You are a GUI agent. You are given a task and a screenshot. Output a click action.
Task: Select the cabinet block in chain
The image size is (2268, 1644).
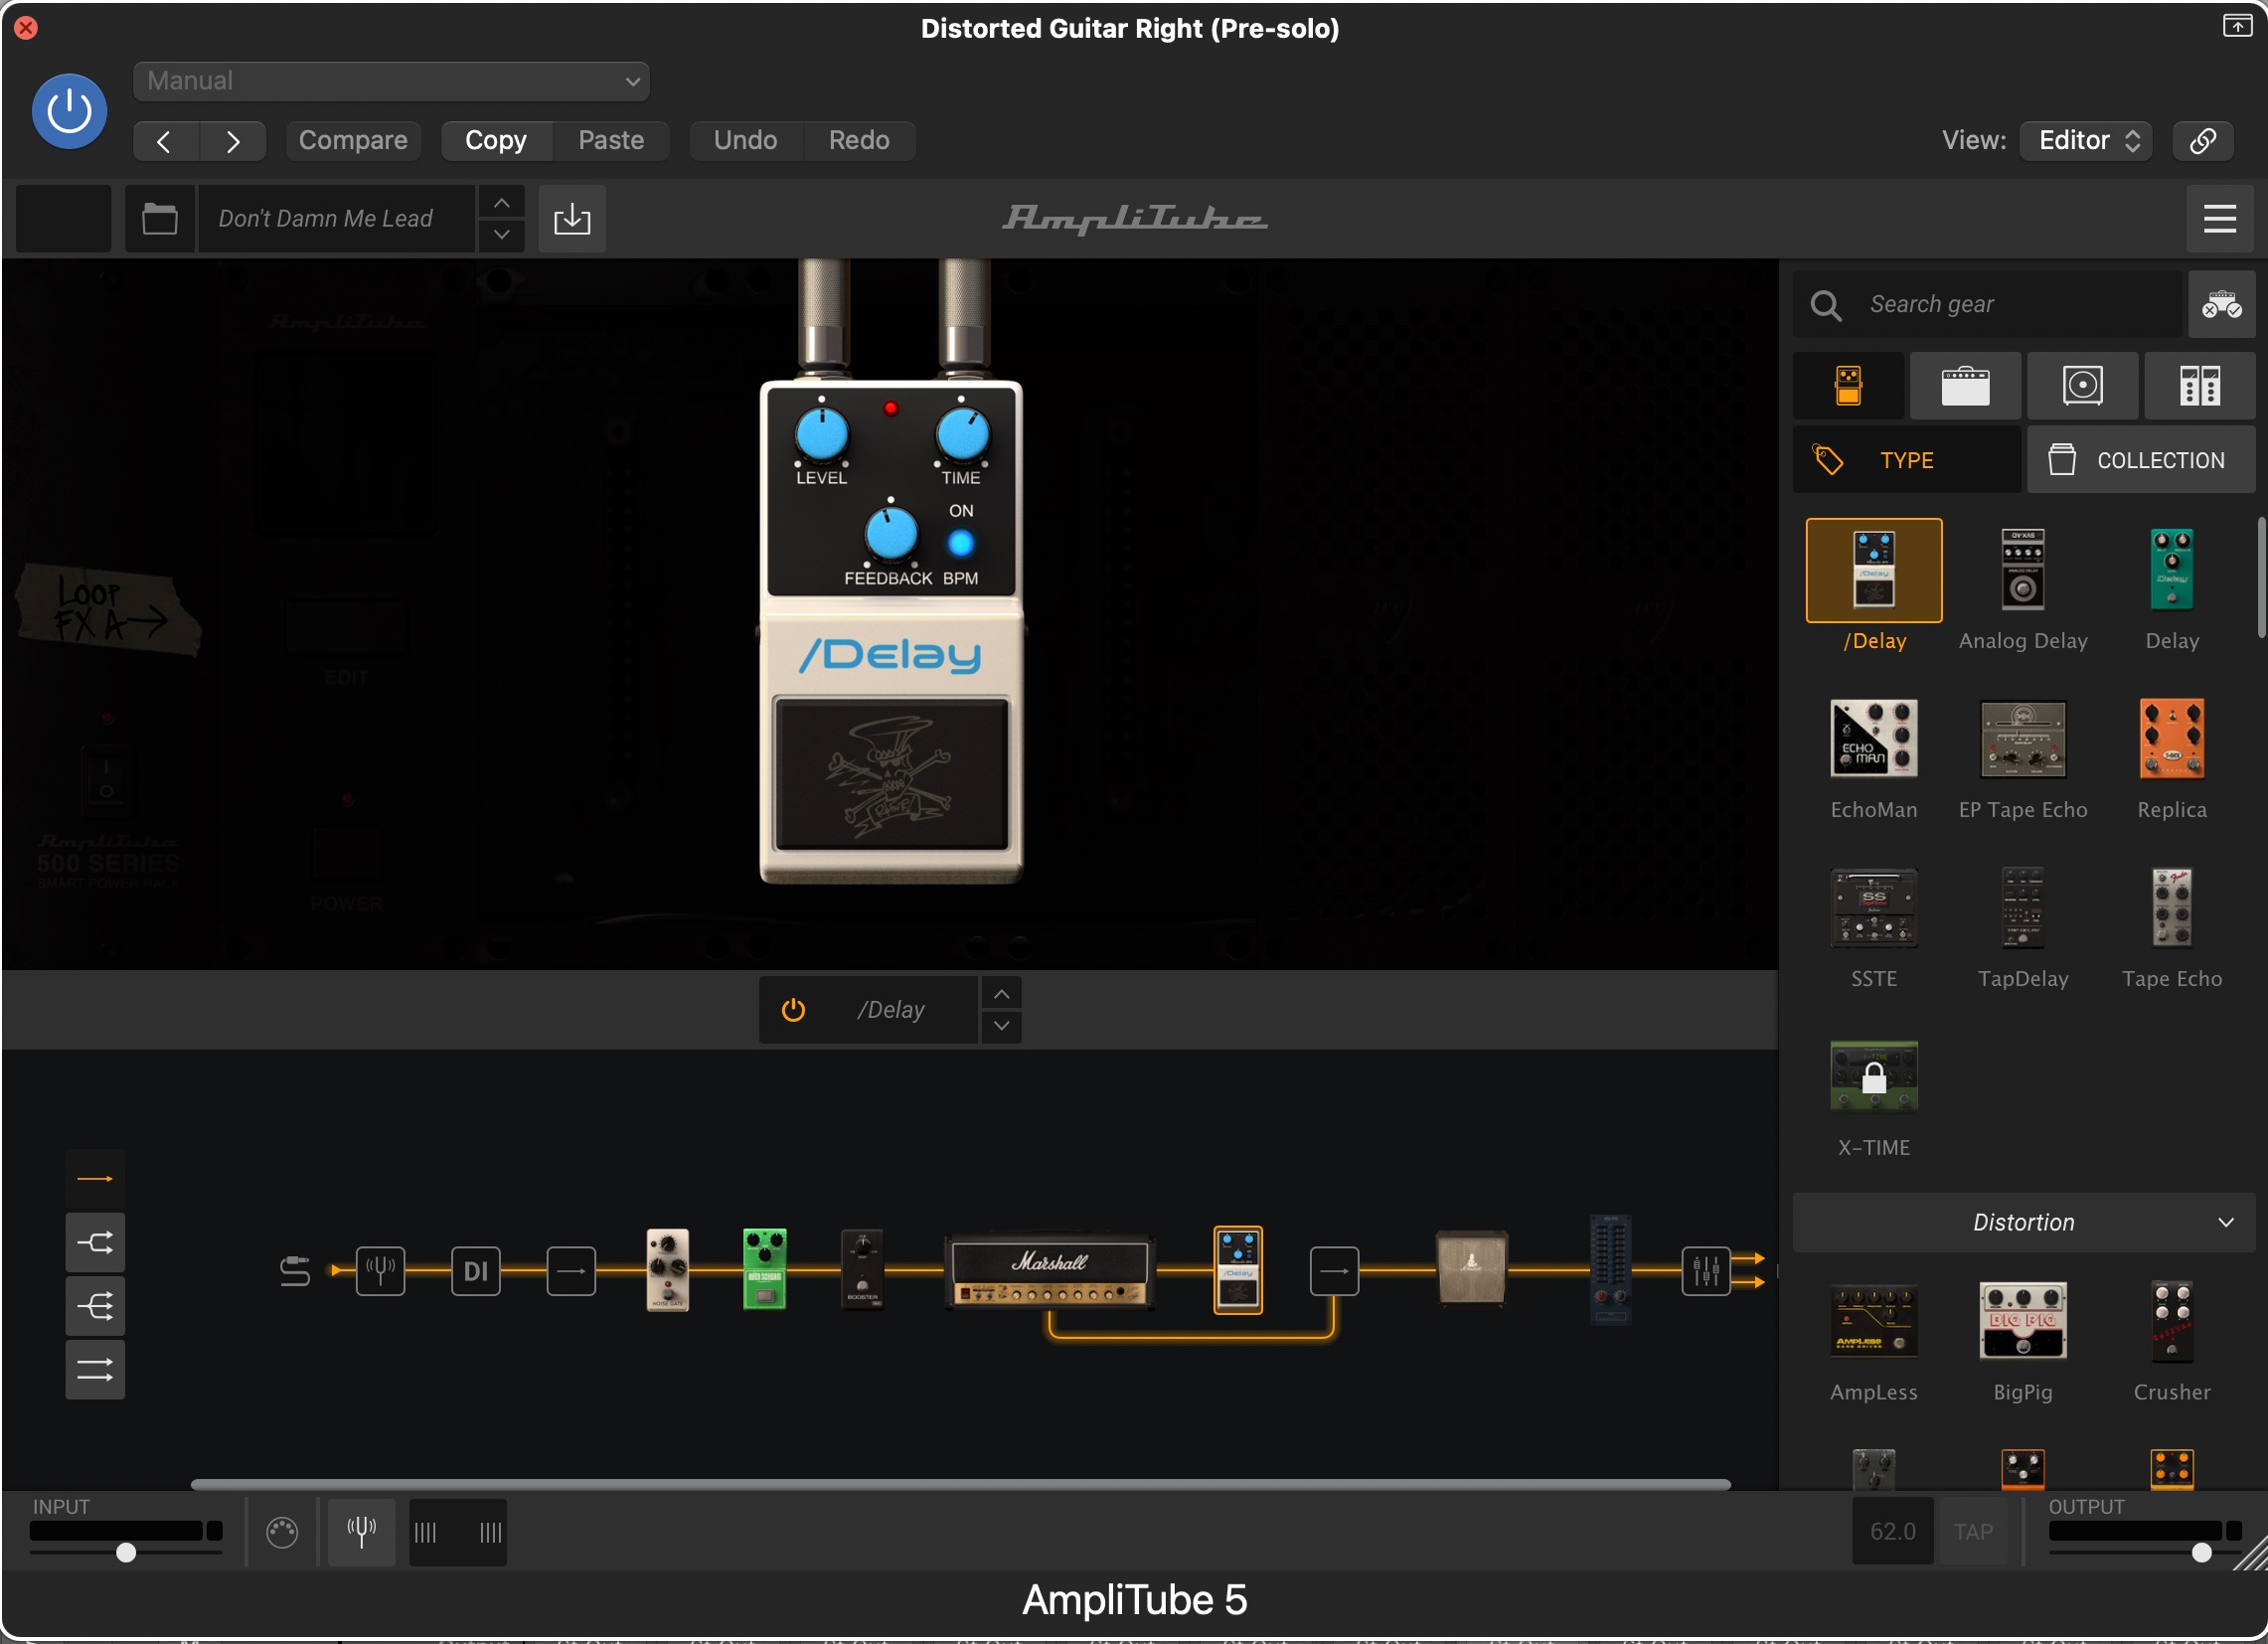pyautogui.click(x=1472, y=1269)
